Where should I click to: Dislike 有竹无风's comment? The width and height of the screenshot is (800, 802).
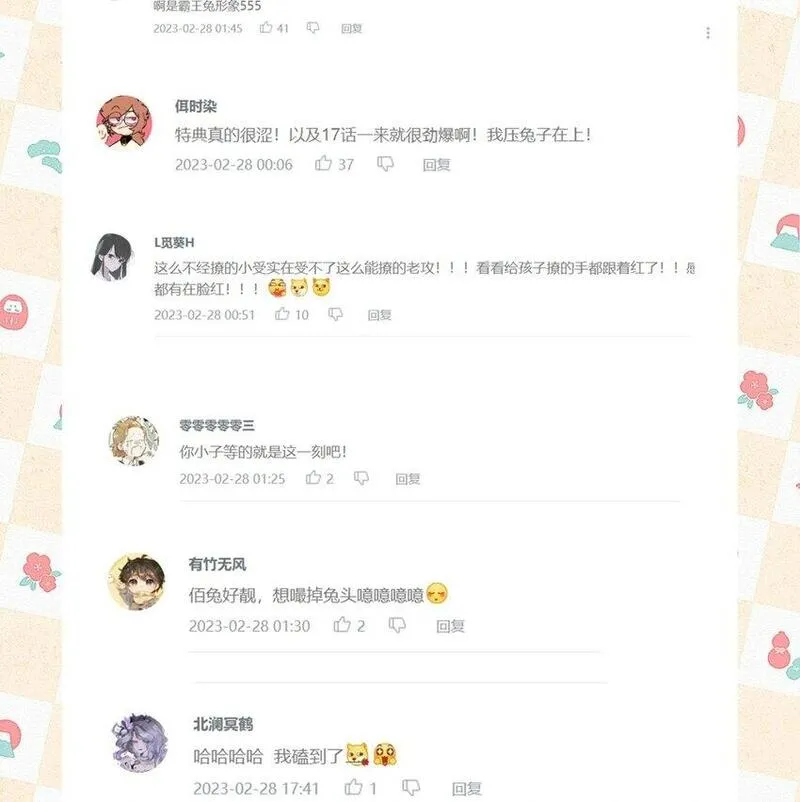397,625
